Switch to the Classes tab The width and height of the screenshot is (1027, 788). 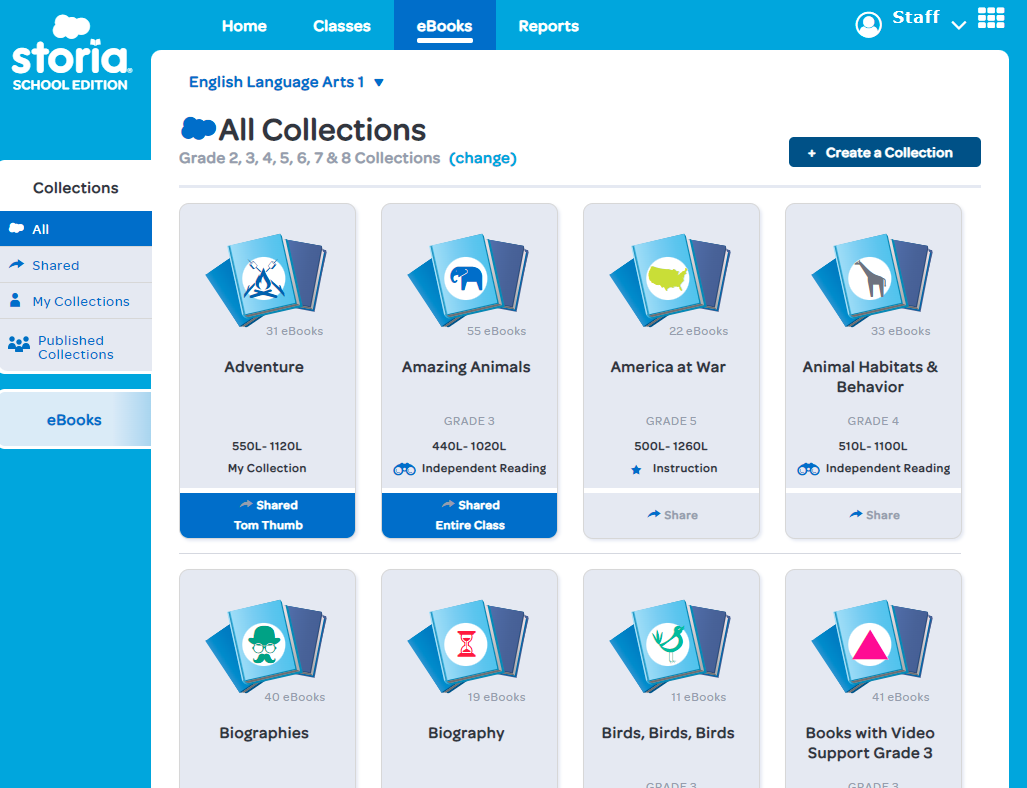coord(342,26)
